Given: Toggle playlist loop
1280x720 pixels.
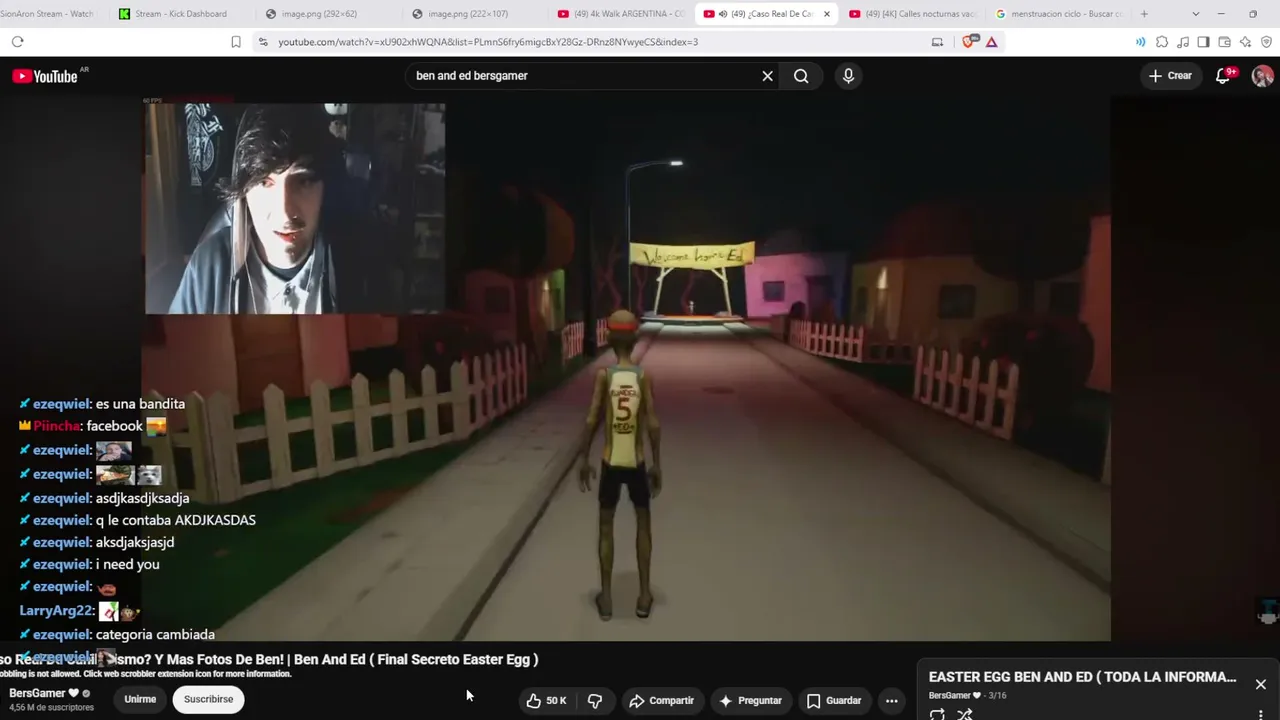Looking at the screenshot, I should 937,715.
